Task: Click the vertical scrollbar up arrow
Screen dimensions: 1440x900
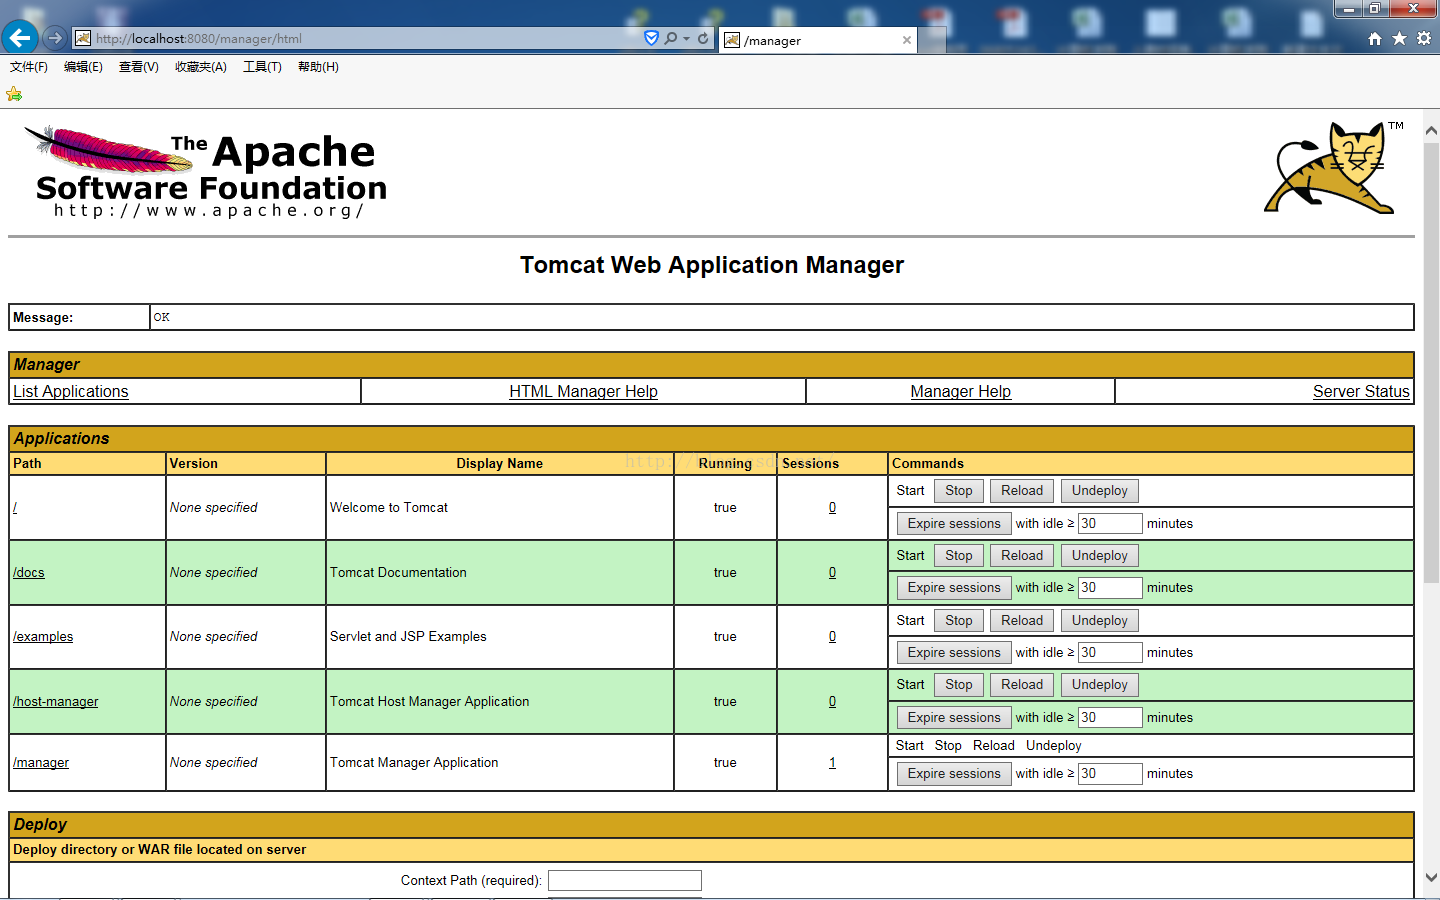Action: [1431, 131]
